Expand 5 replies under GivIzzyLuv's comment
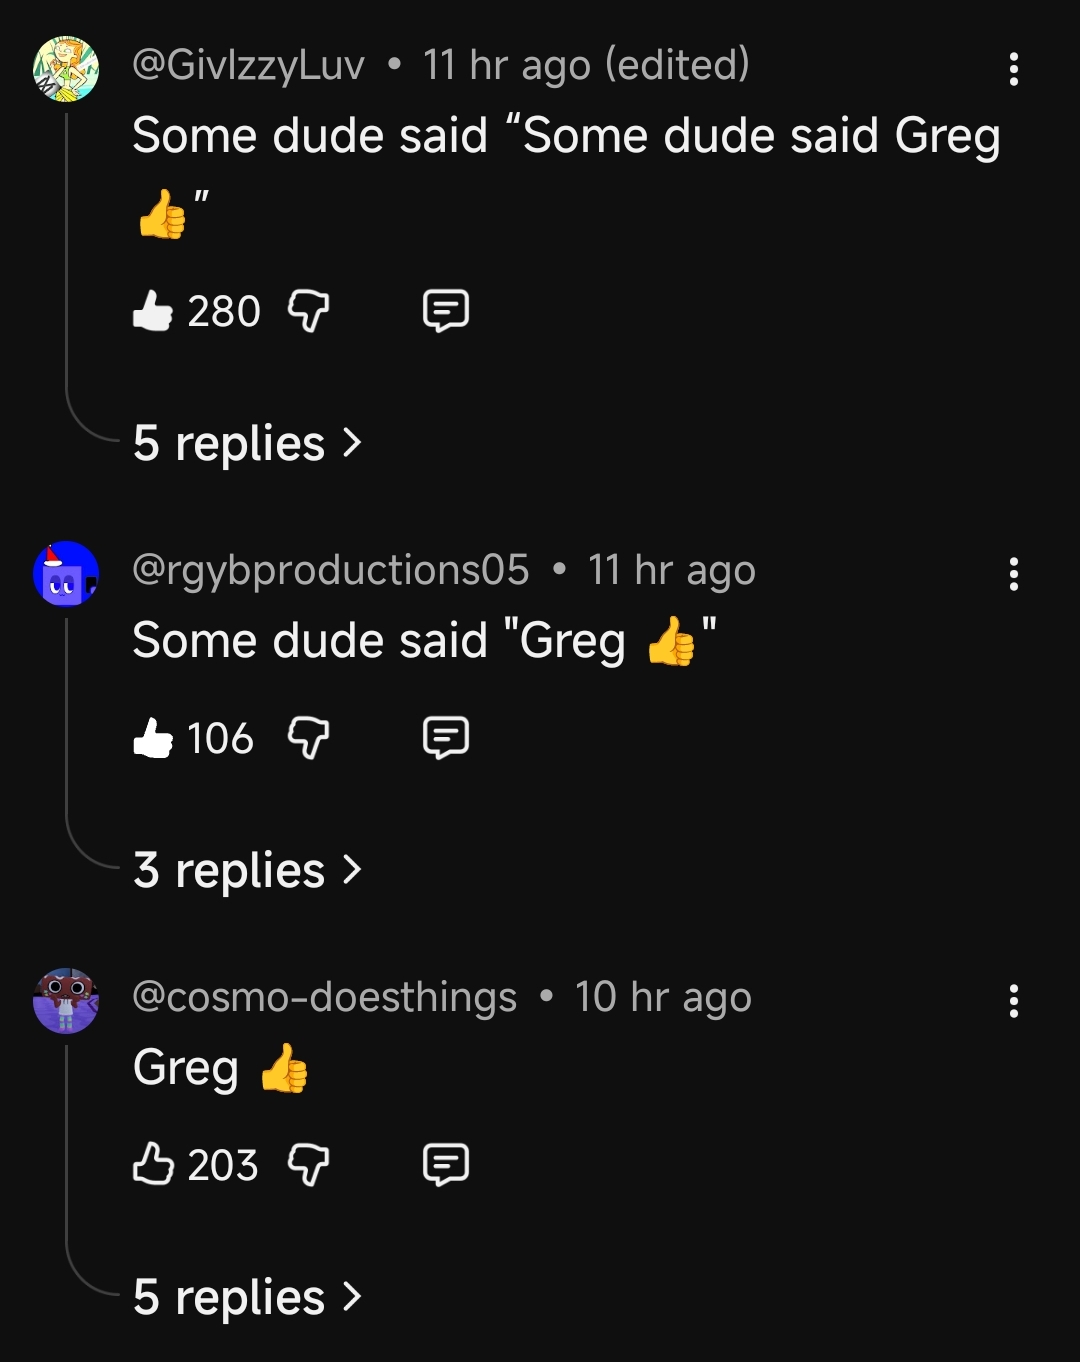The image size is (1080, 1362). 247,443
